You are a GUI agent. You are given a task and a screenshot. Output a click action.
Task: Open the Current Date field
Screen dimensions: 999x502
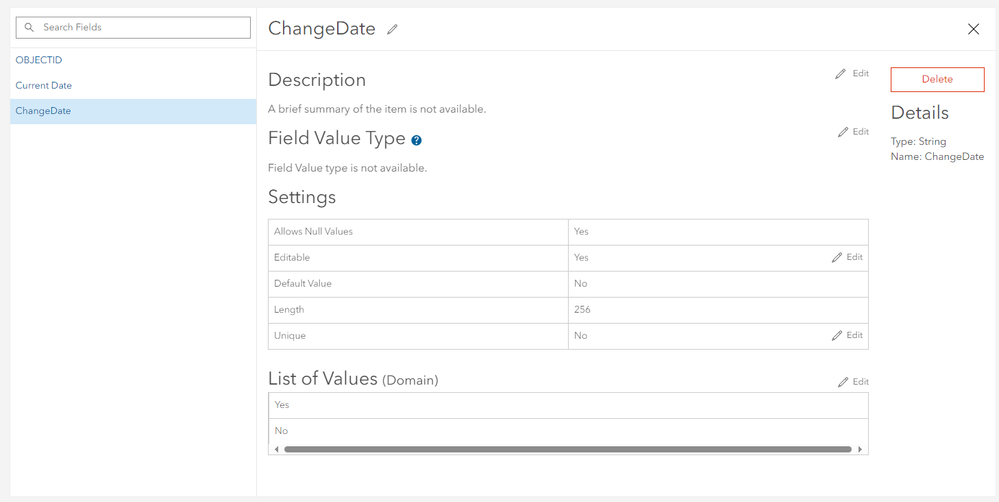point(44,85)
